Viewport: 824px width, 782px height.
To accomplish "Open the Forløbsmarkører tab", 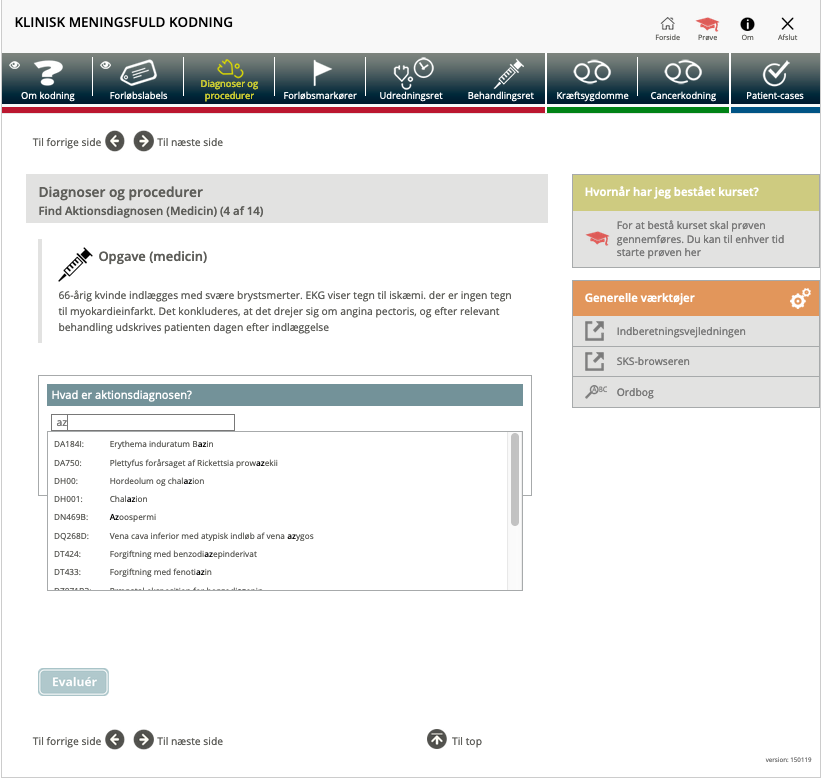I will click(x=320, y=80).
